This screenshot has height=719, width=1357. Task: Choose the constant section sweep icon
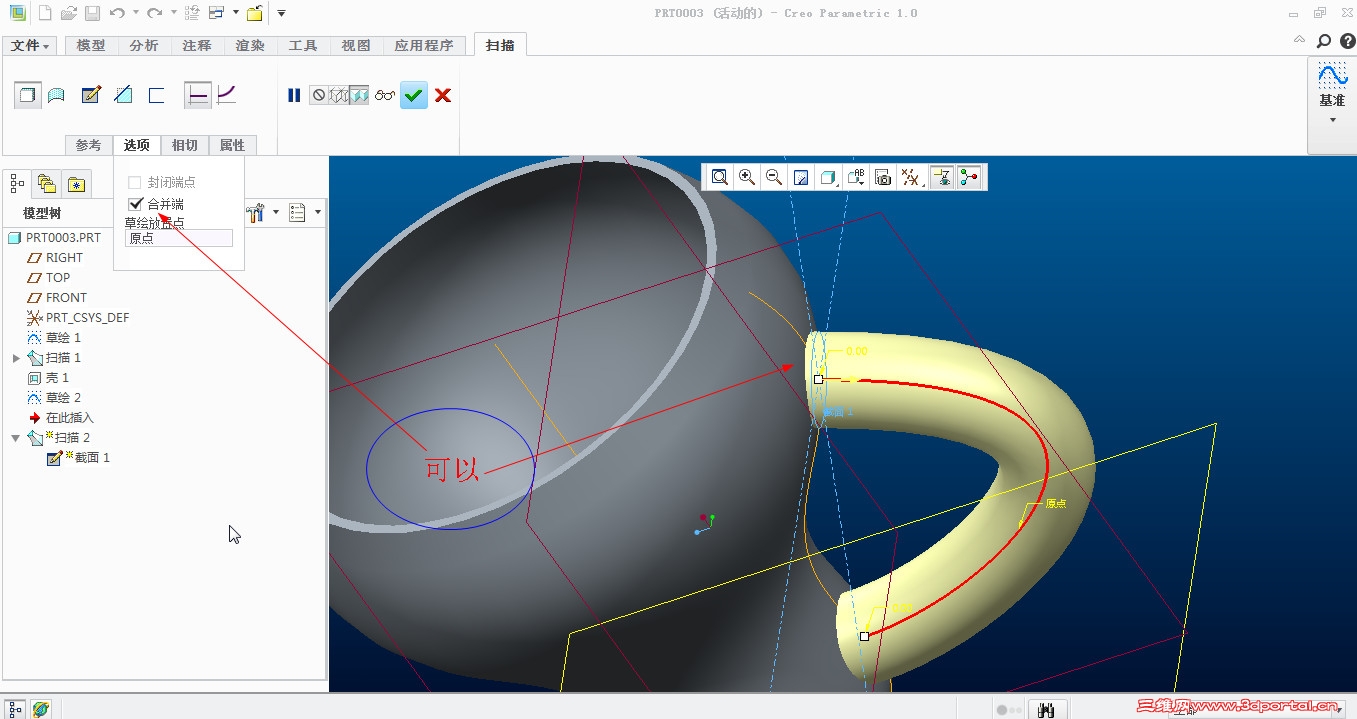pos(198,95)
